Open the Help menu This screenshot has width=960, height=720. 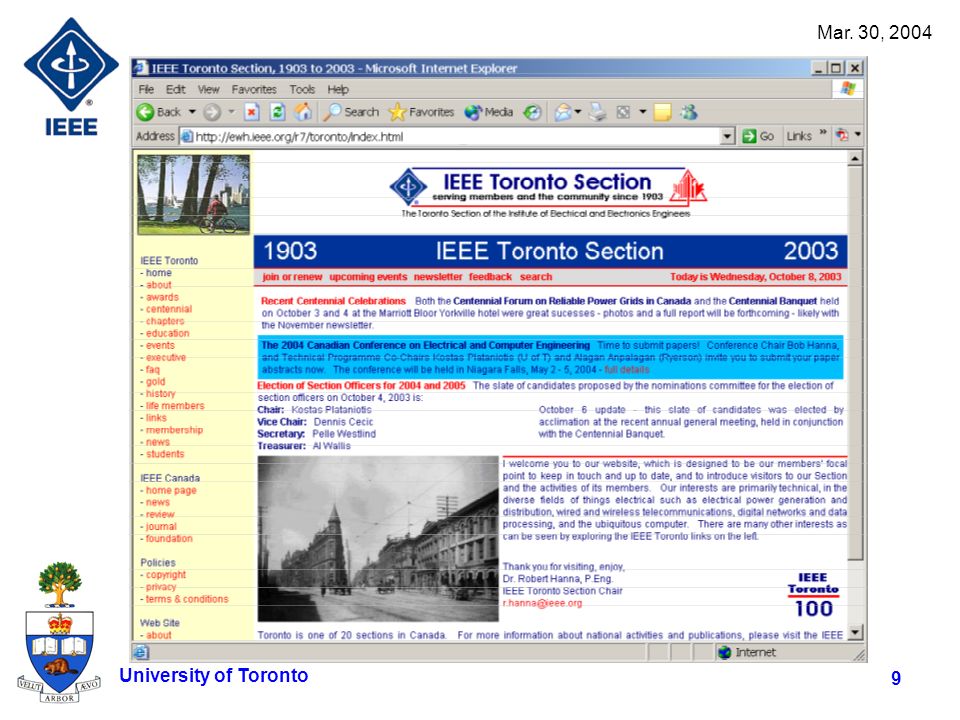[337, 89]
